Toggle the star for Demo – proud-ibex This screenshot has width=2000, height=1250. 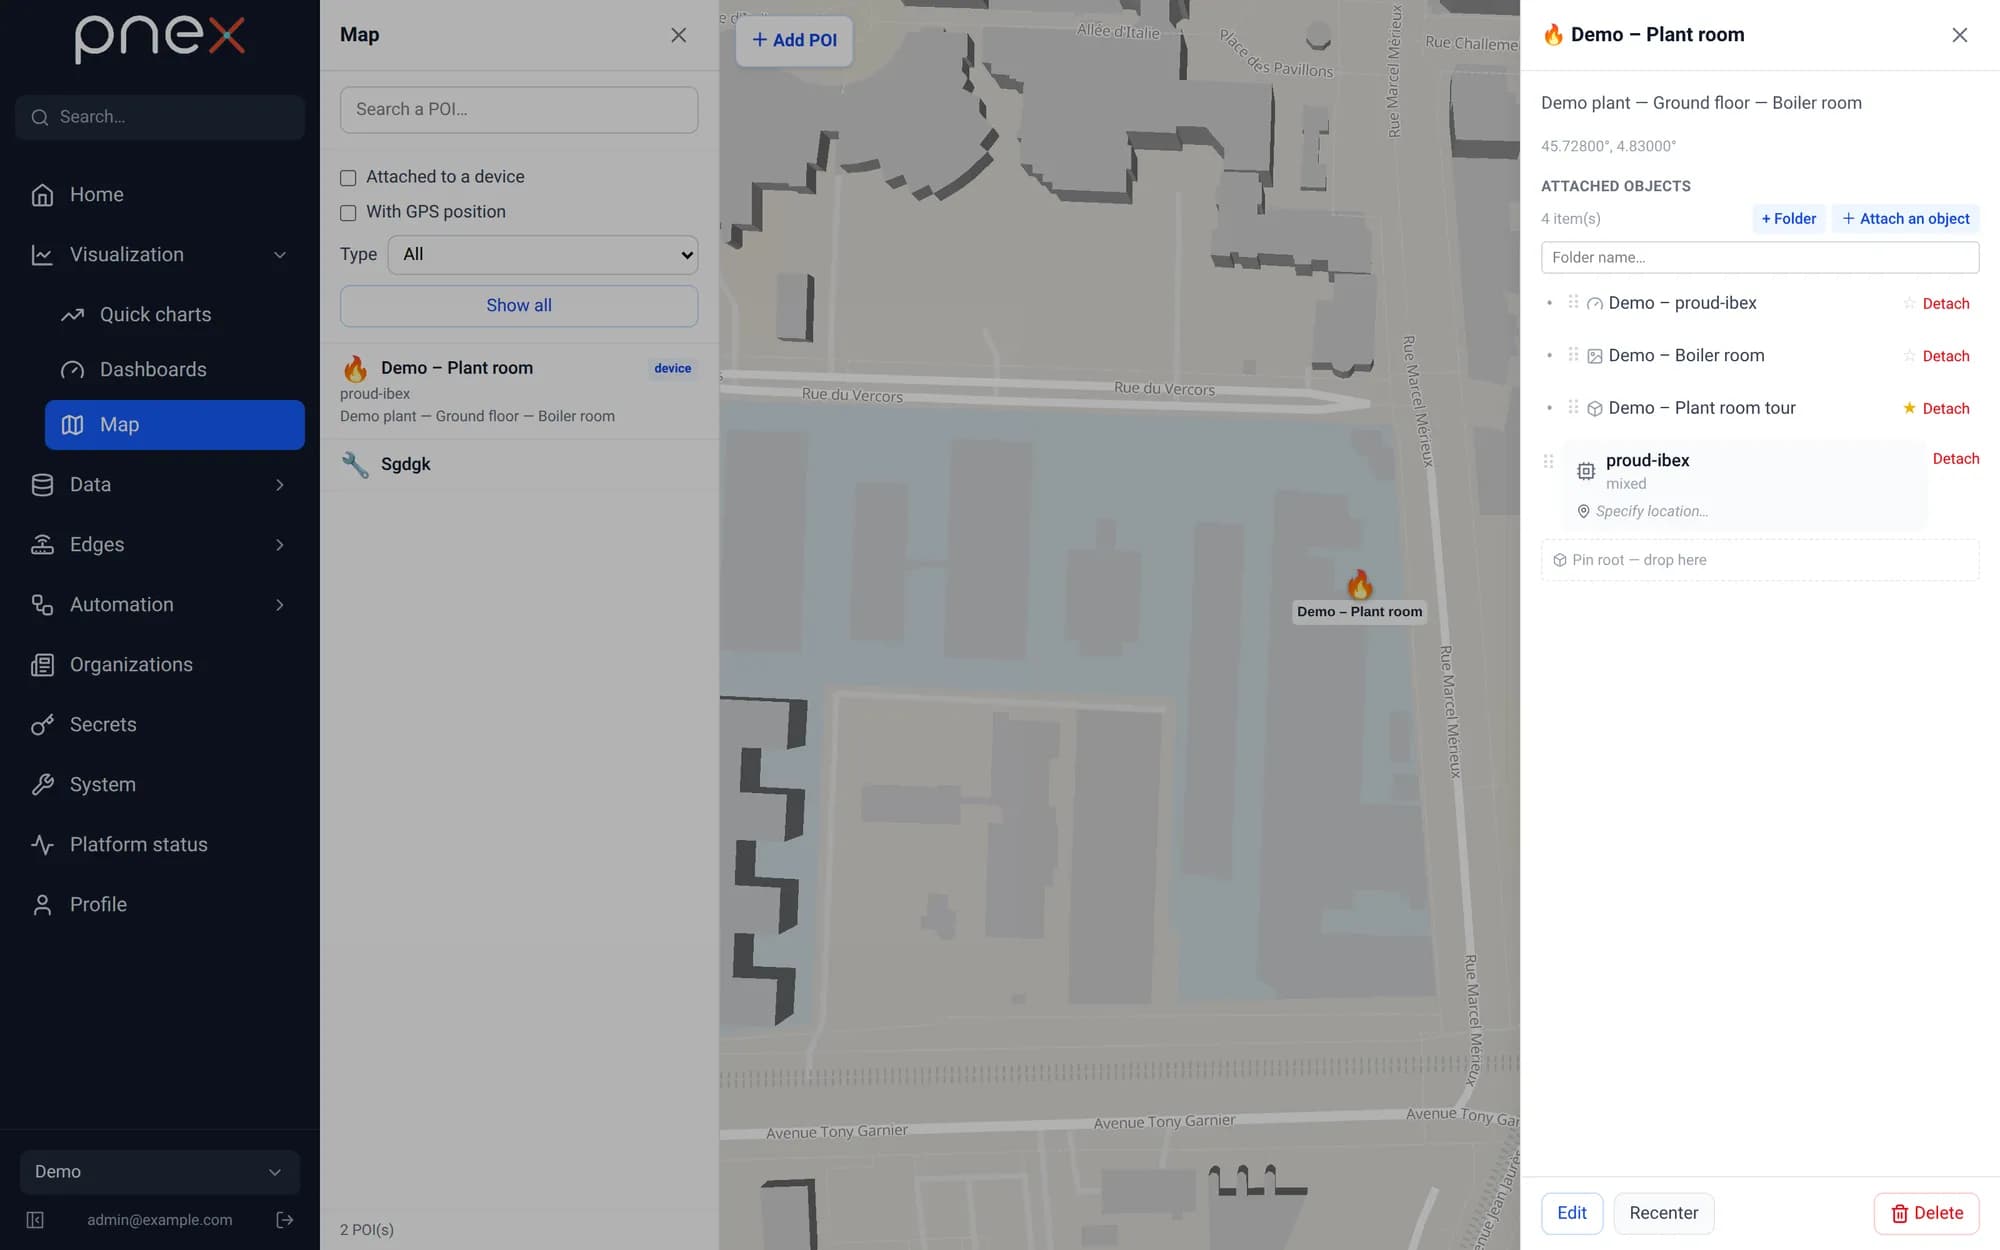(x=1909, y=303)
